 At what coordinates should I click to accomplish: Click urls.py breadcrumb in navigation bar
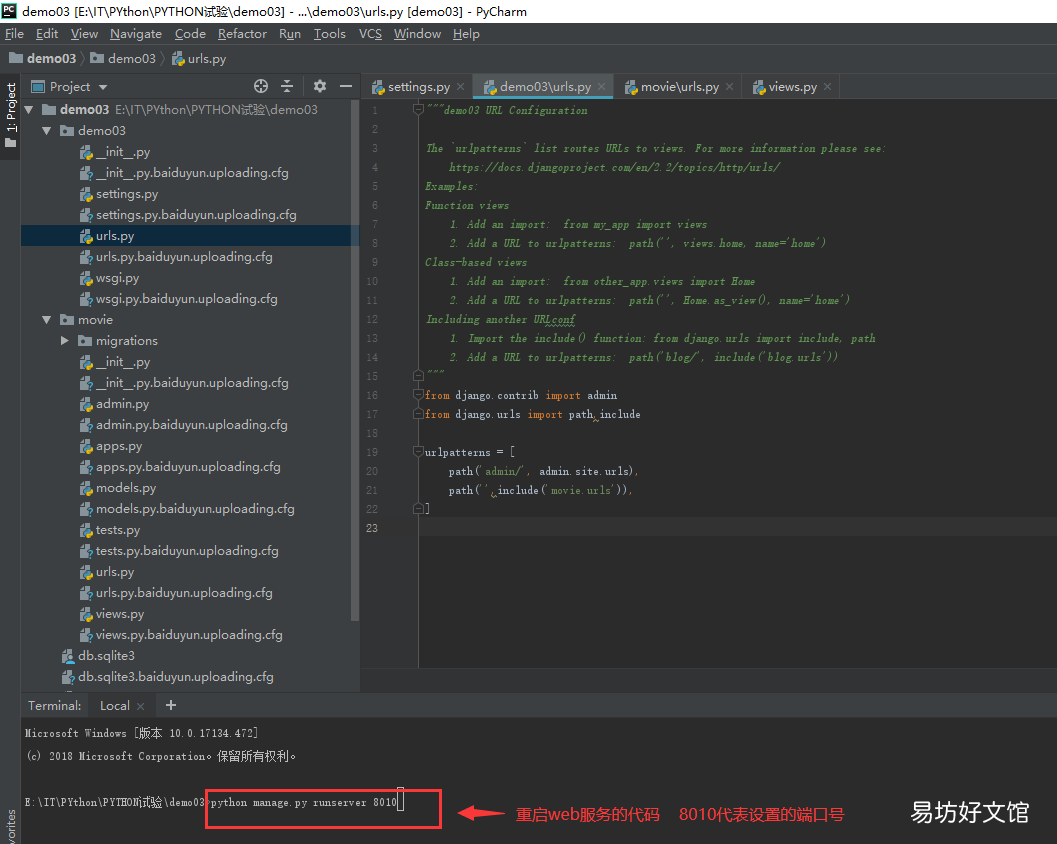199,59
